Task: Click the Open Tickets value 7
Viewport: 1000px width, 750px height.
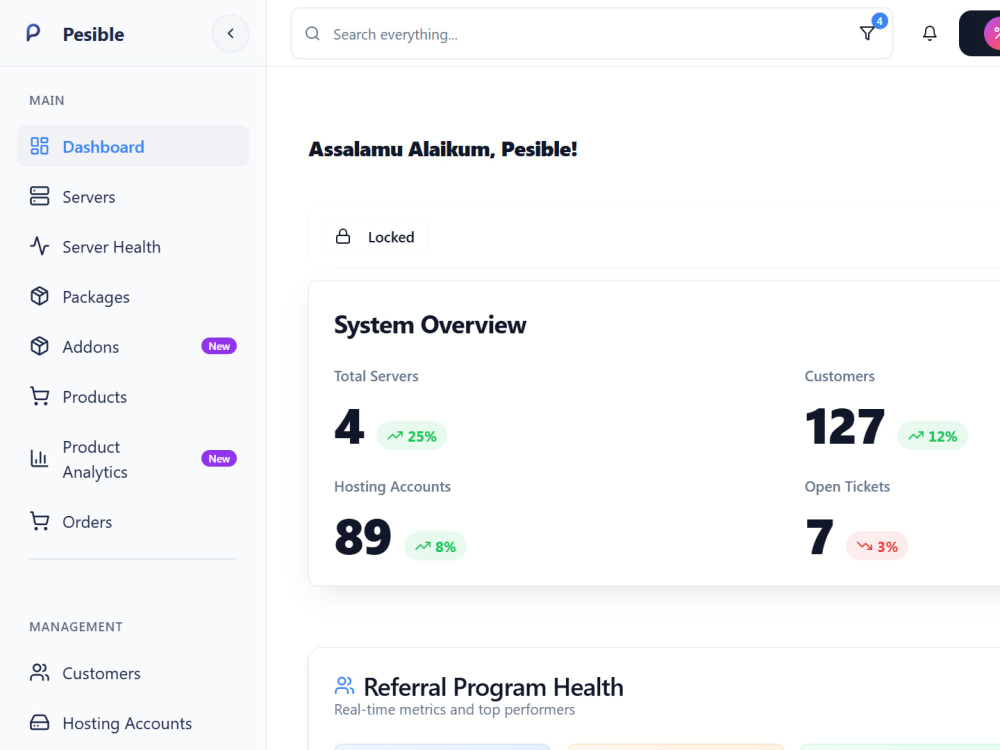Action: [x=820, y=536]
